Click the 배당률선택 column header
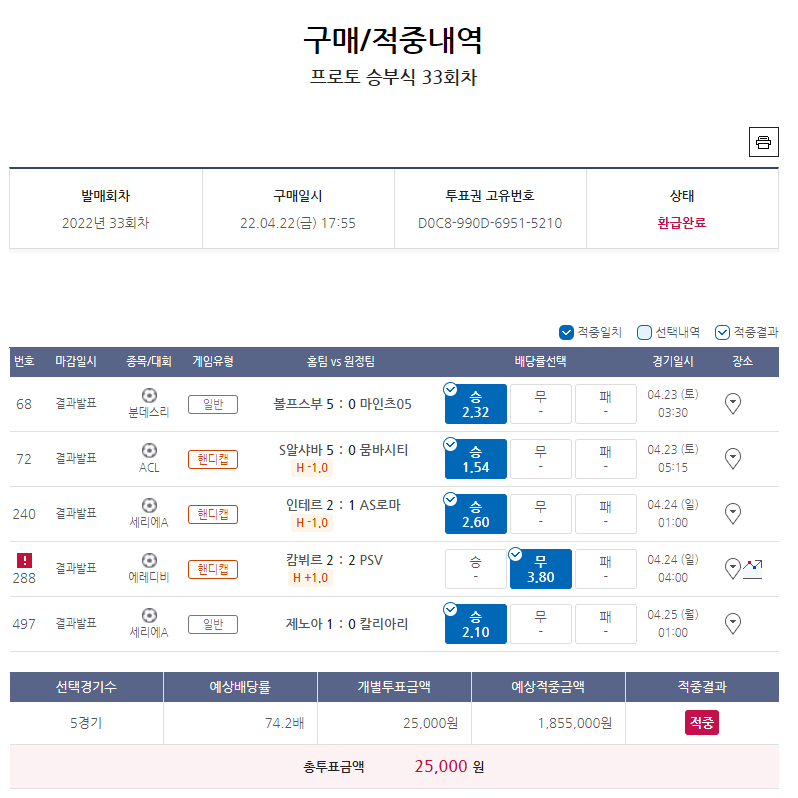 [540, 362]
